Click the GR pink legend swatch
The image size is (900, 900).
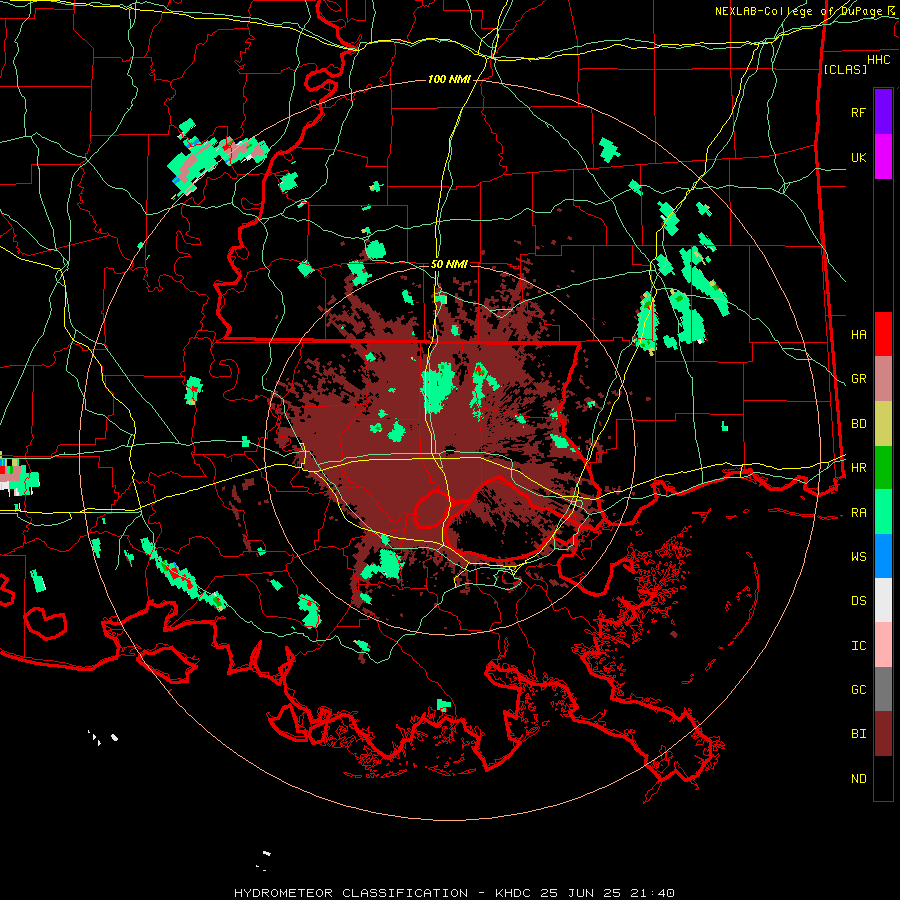point(883,379)
